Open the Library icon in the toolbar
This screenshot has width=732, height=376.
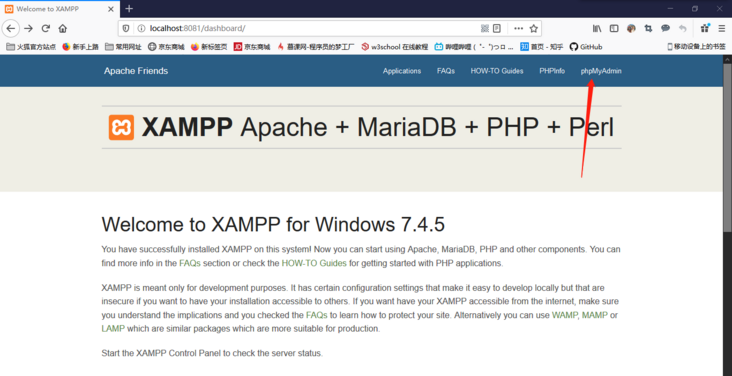[597, 28]
